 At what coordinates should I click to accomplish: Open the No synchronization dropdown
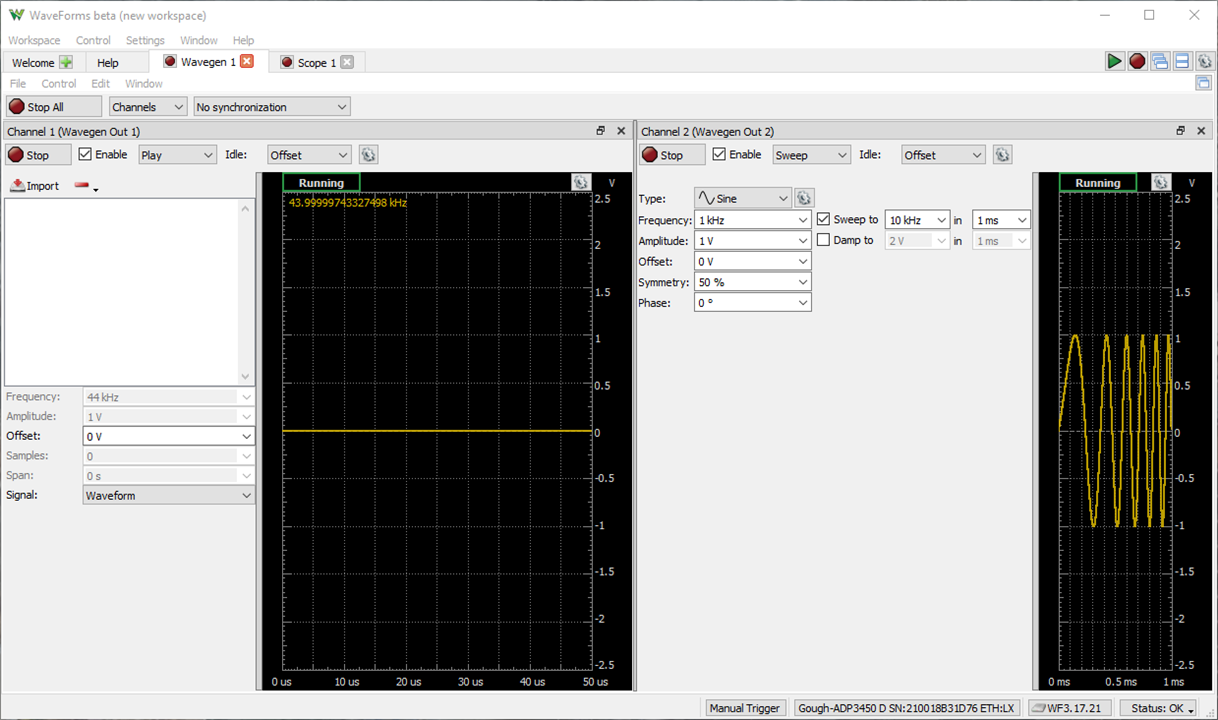[x=272, y=107]
